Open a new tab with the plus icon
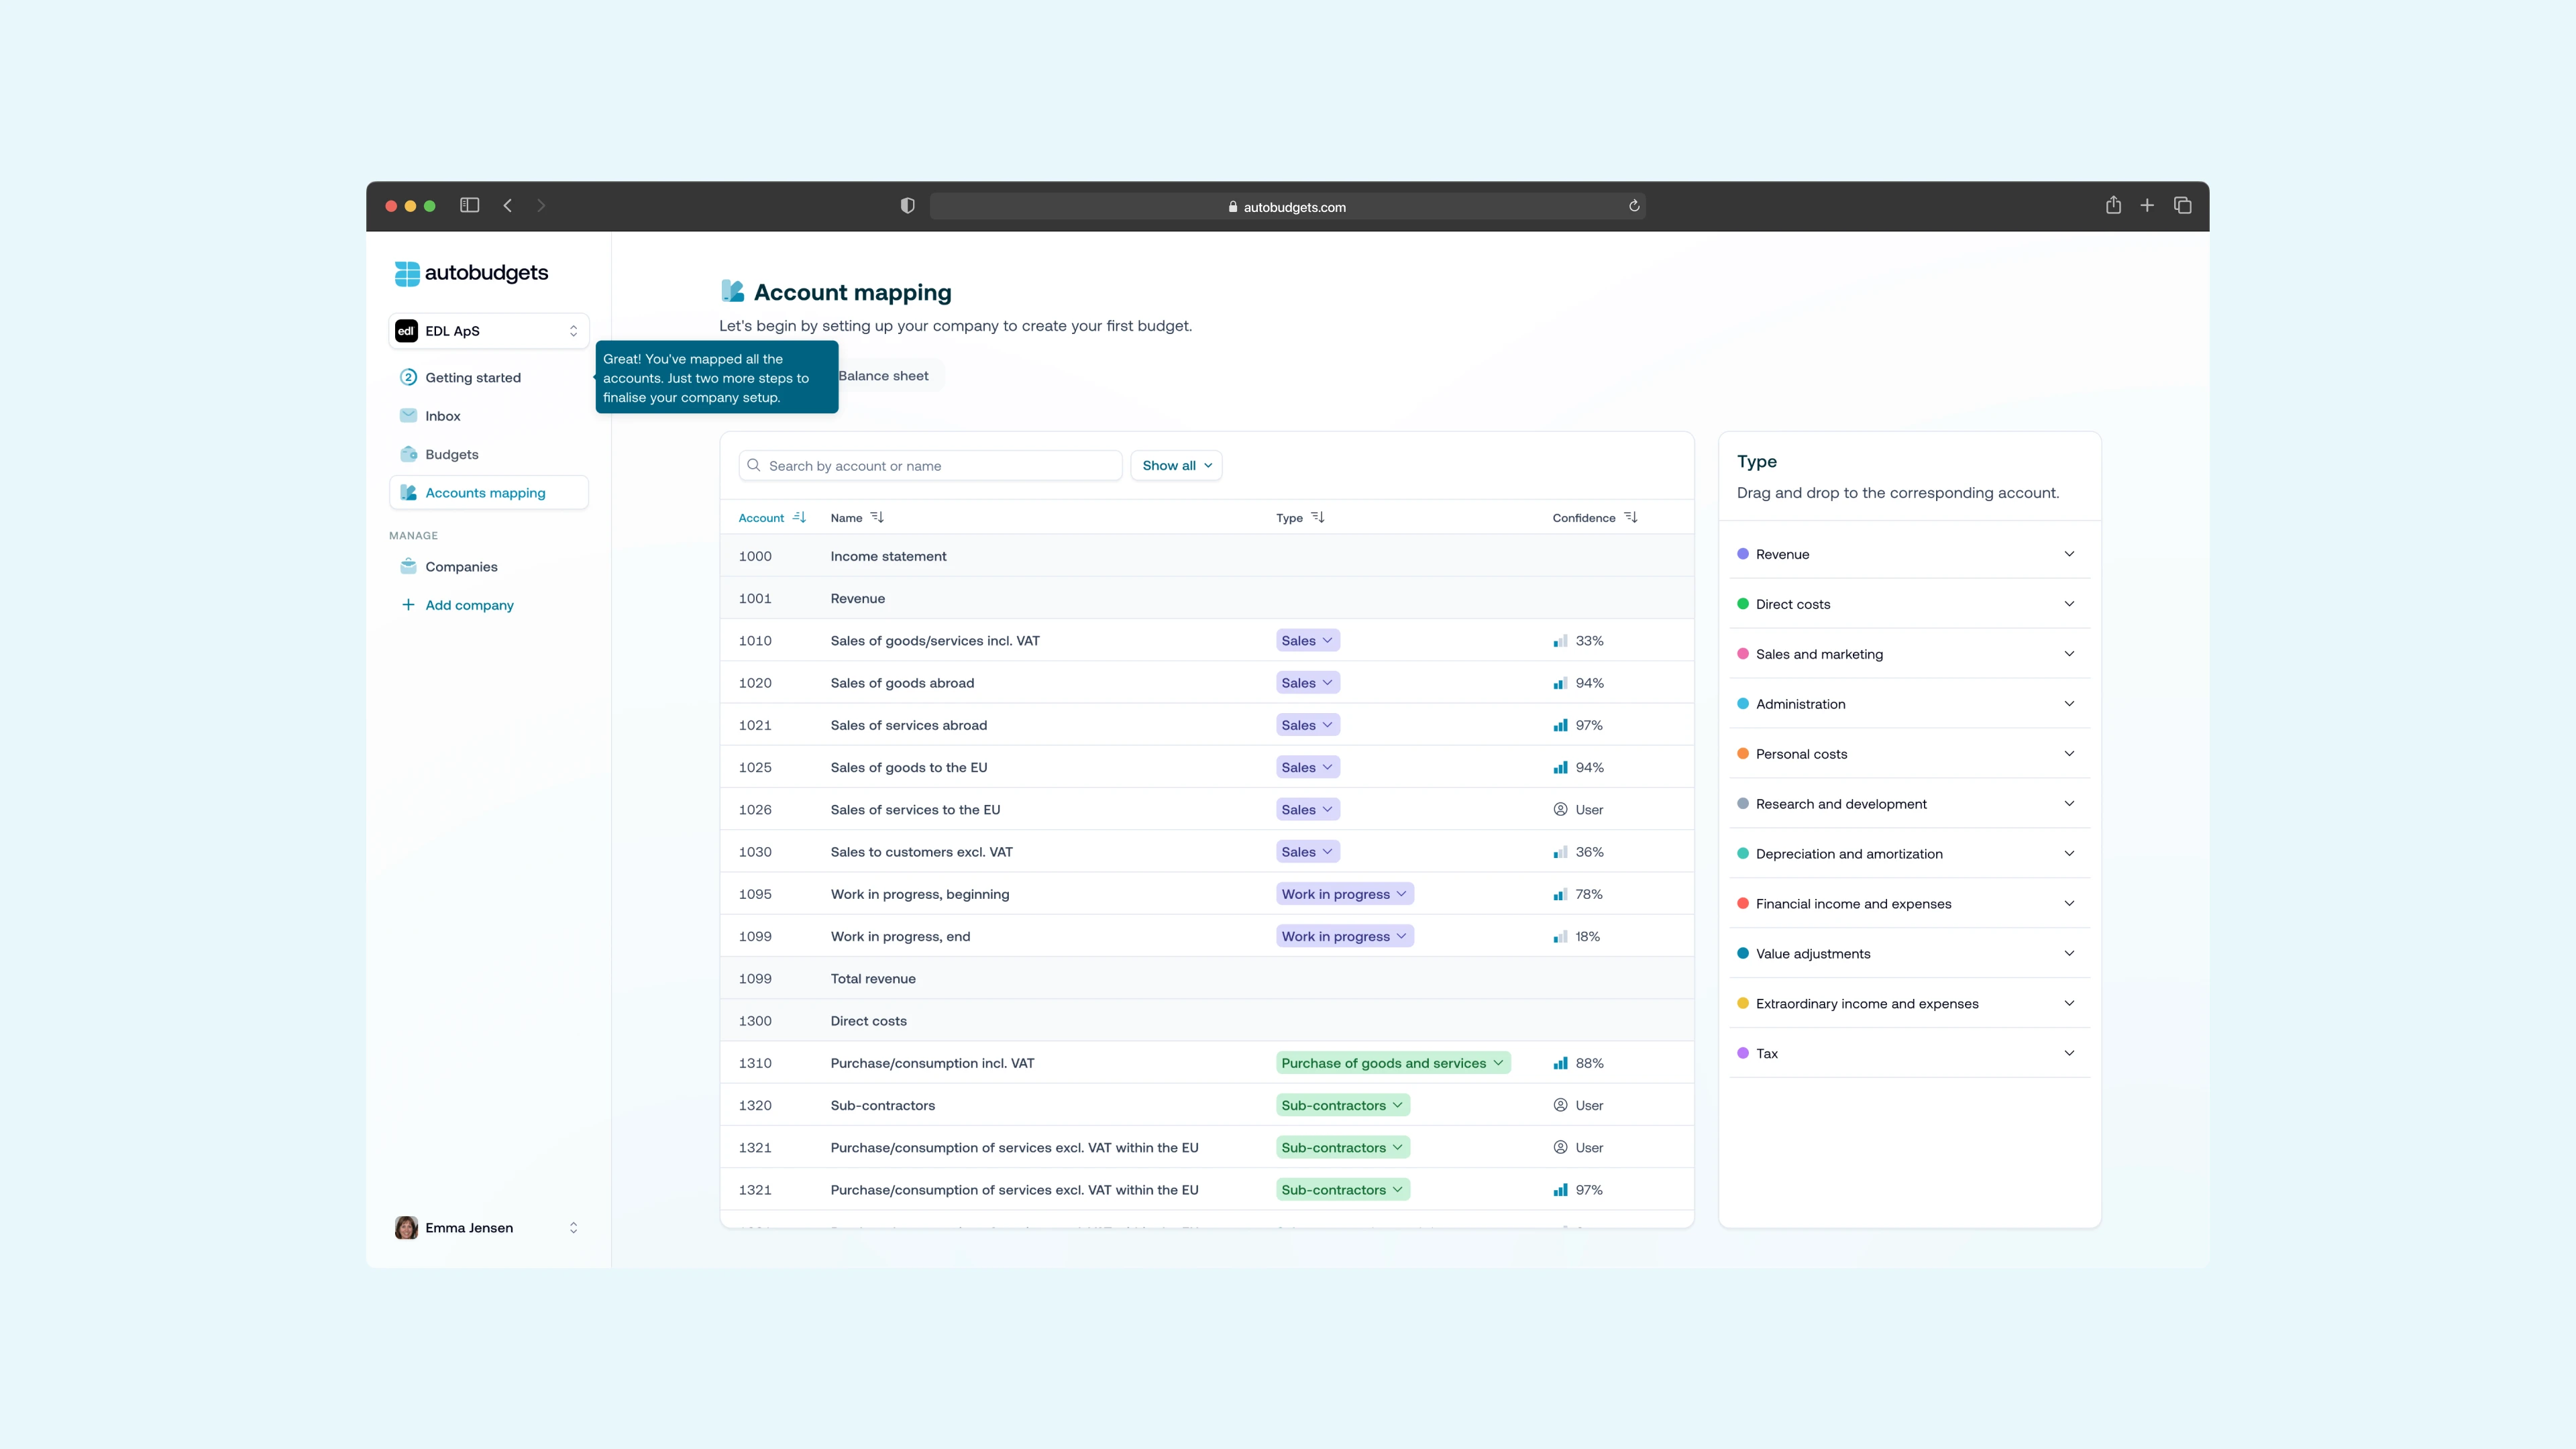 point(2147,205)
